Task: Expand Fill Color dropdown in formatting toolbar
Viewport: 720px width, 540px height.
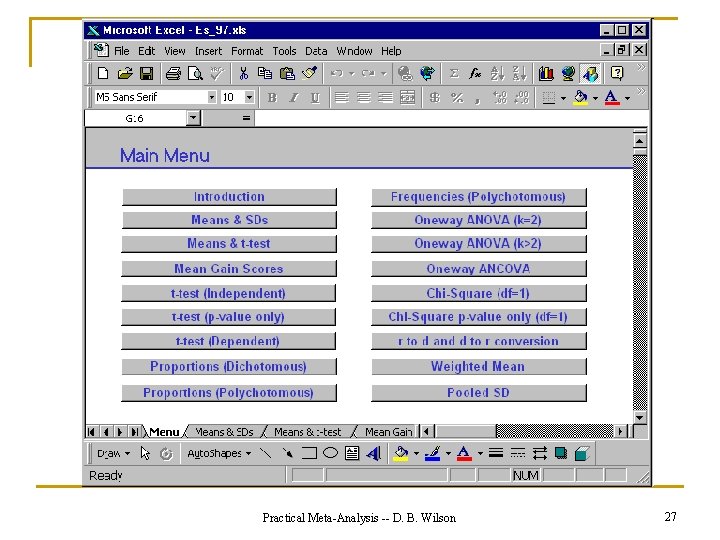Action: coord(596,98)
